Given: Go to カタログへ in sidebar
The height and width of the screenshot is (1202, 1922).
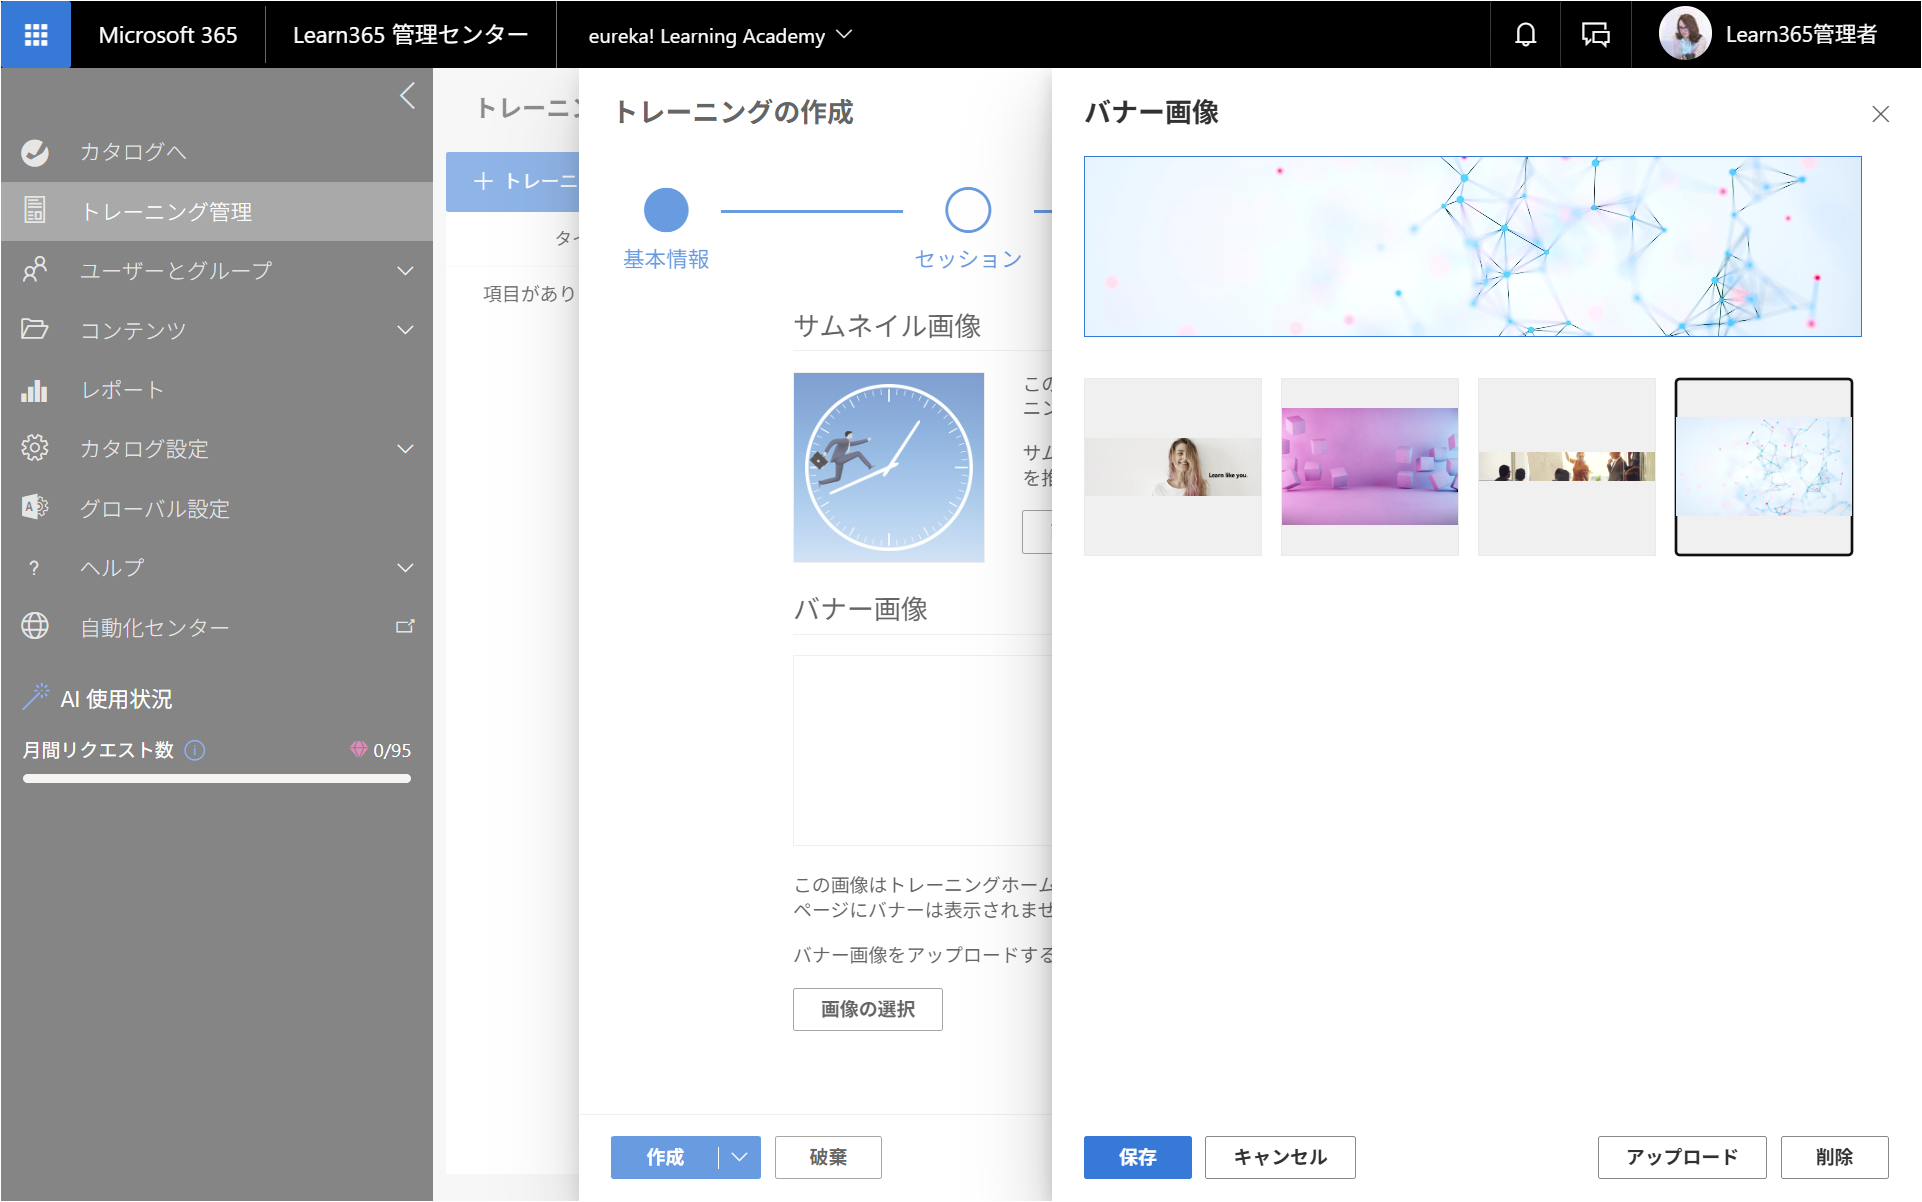Looking at the screenshot, I should point(216,152).
